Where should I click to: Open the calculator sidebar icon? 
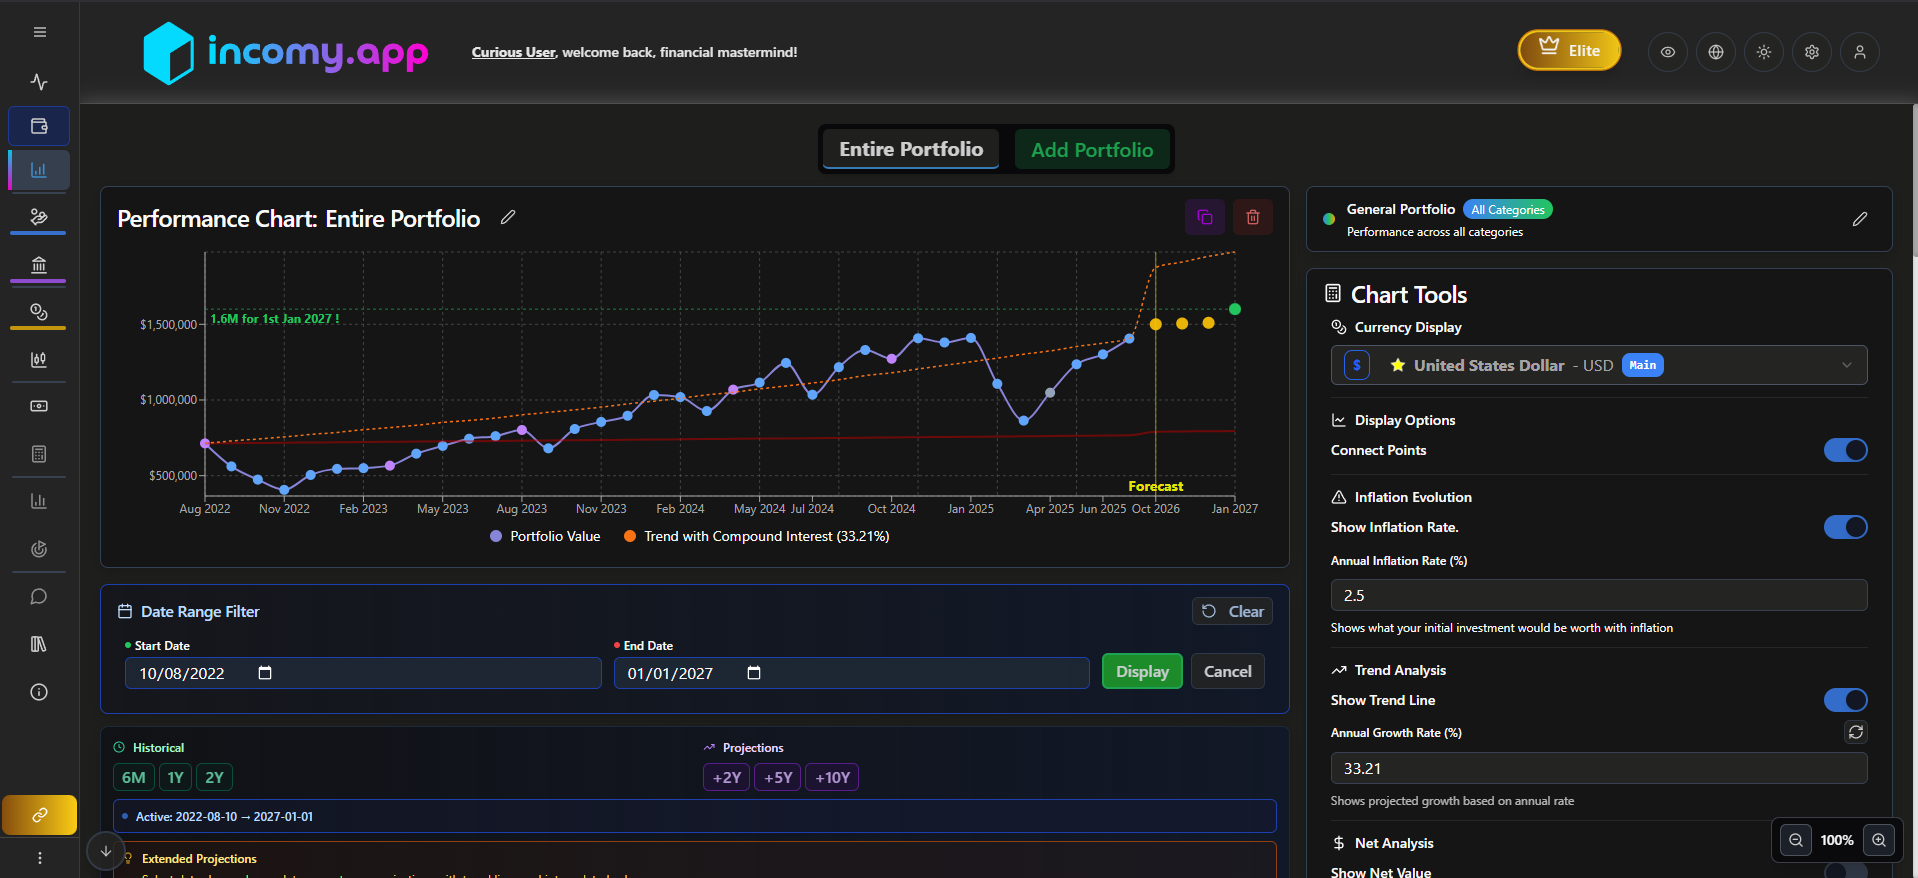point(39,454)
